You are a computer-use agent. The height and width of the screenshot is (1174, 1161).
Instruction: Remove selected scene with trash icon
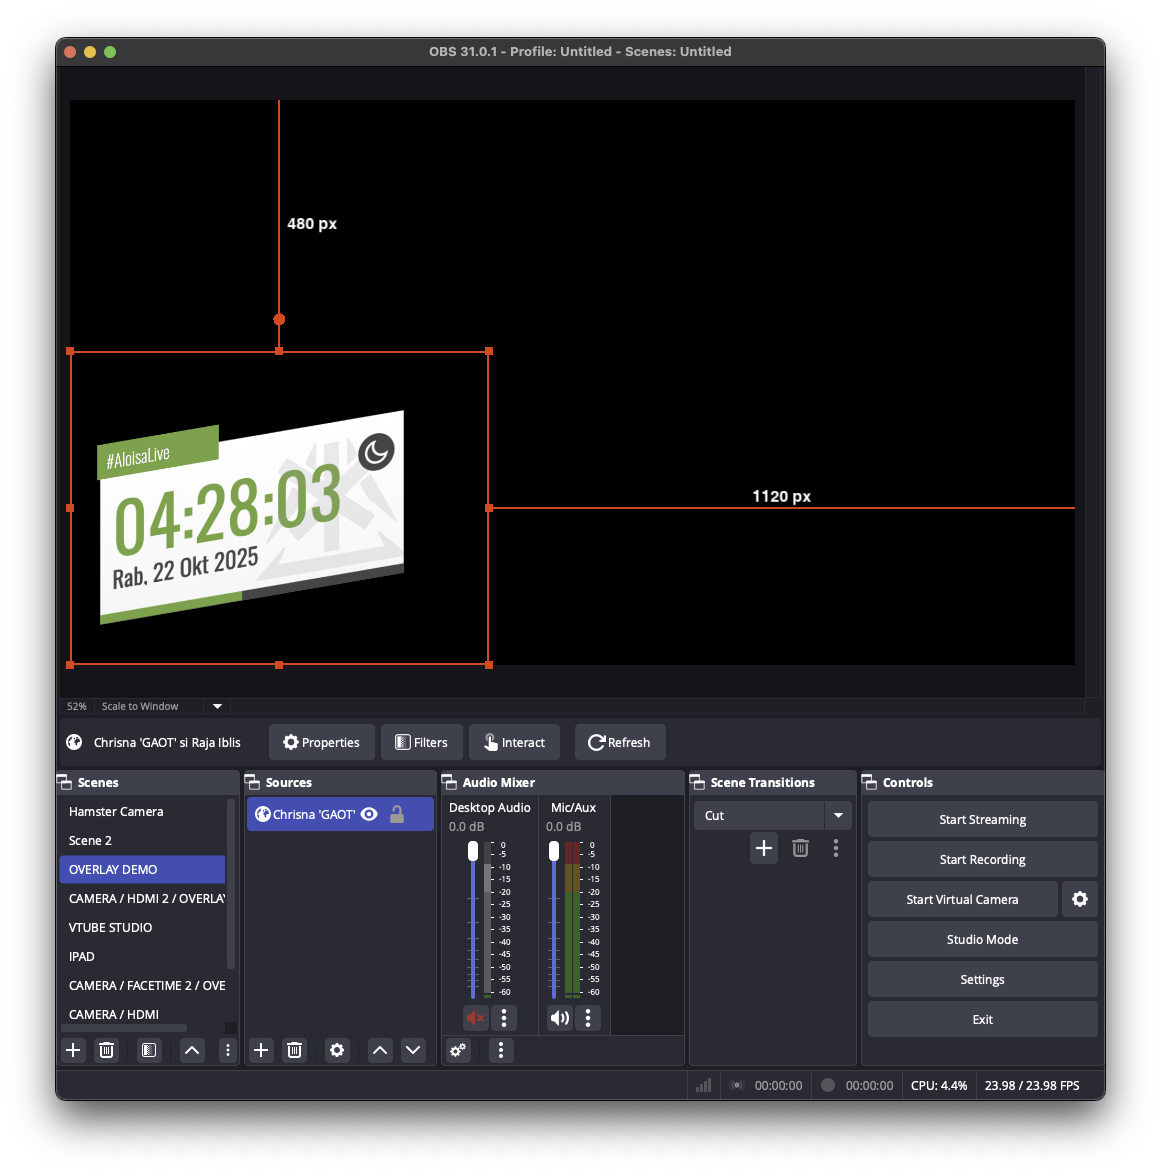(x=107, y=1050)
